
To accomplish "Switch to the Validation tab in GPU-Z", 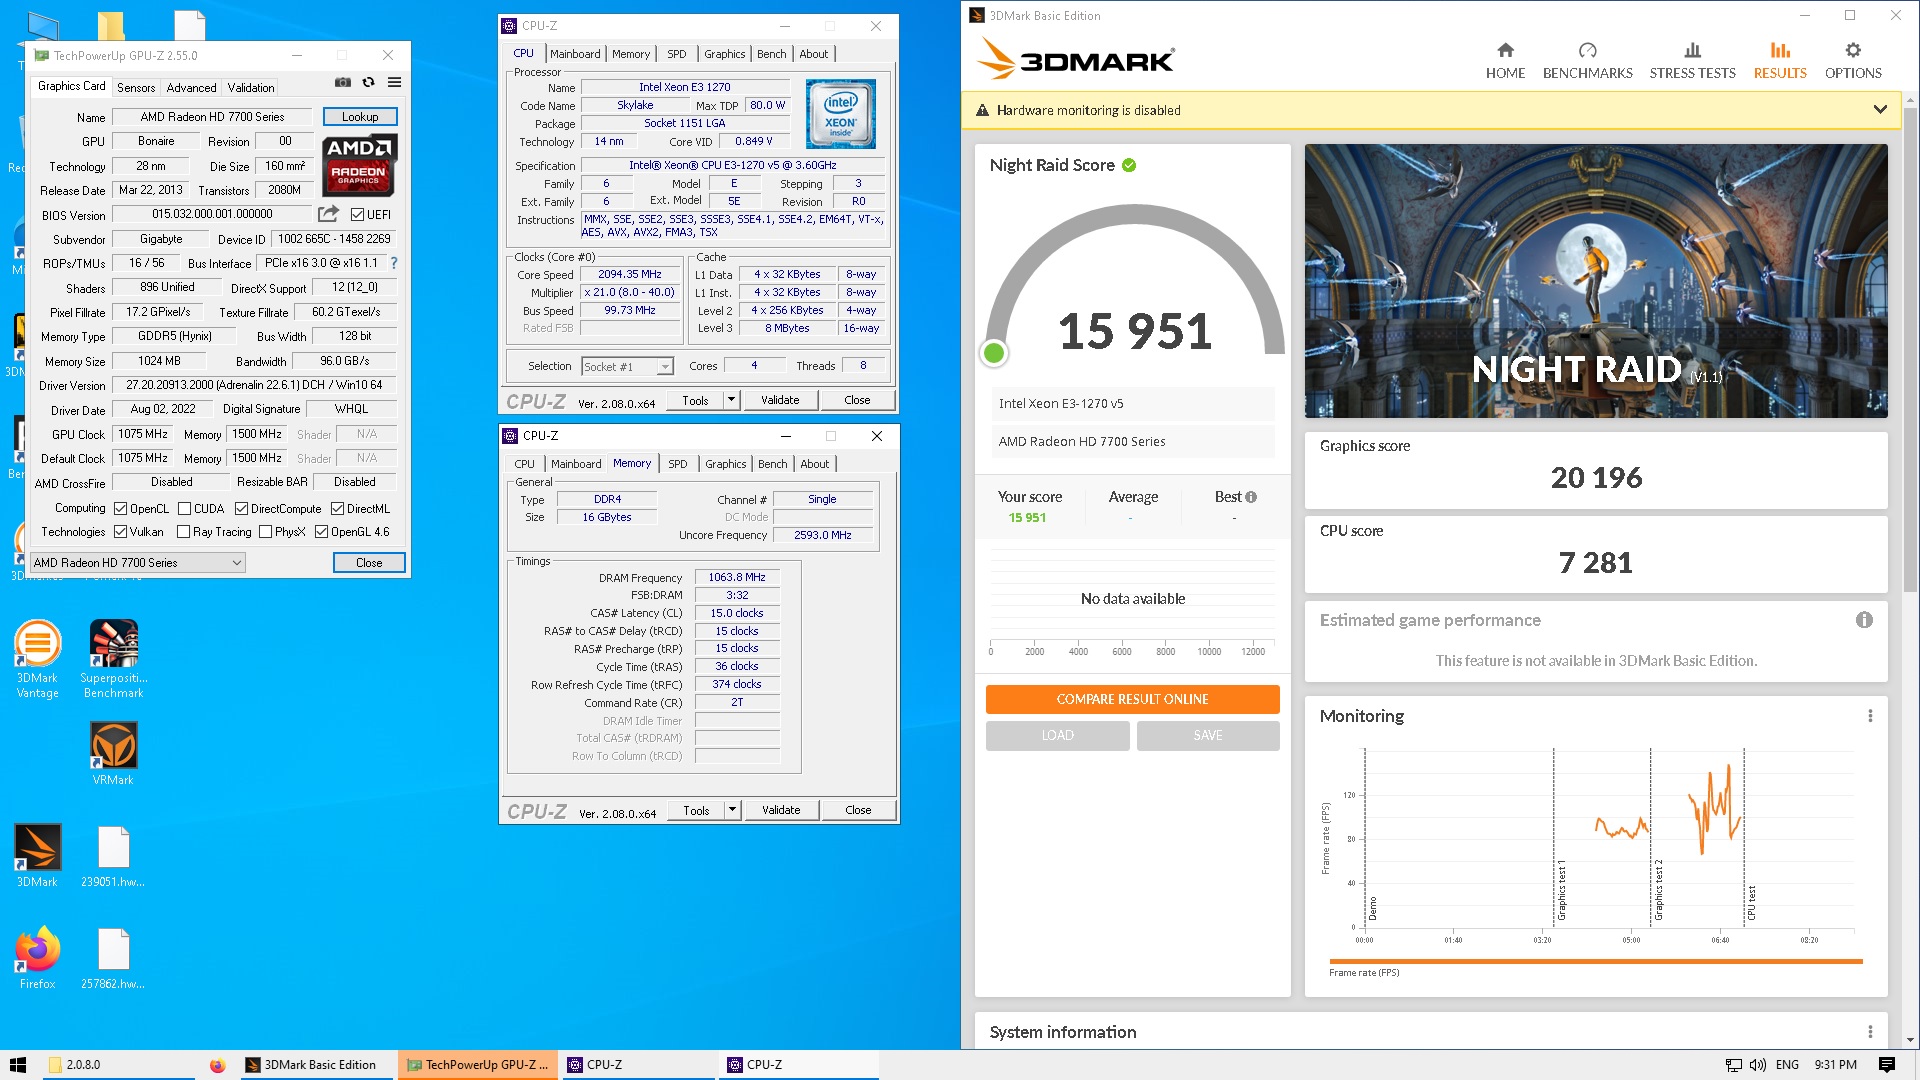I will 250,88.
